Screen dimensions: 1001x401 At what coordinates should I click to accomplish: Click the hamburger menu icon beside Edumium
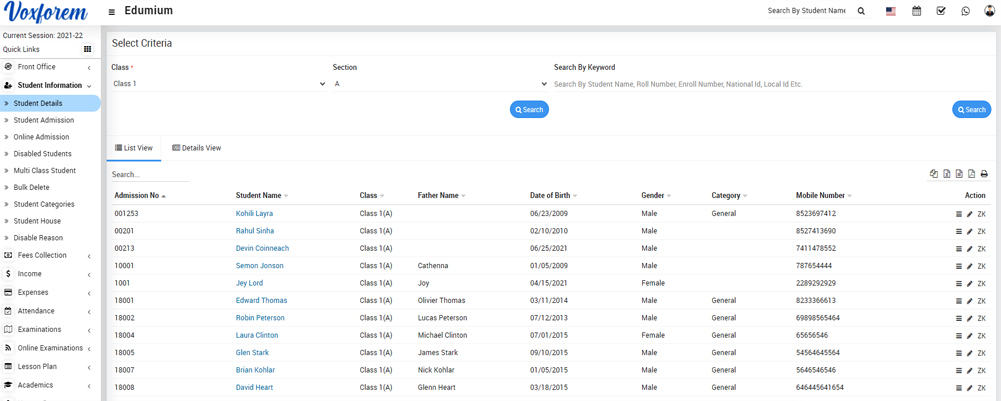pyautogui.click(x=111, y=12)
